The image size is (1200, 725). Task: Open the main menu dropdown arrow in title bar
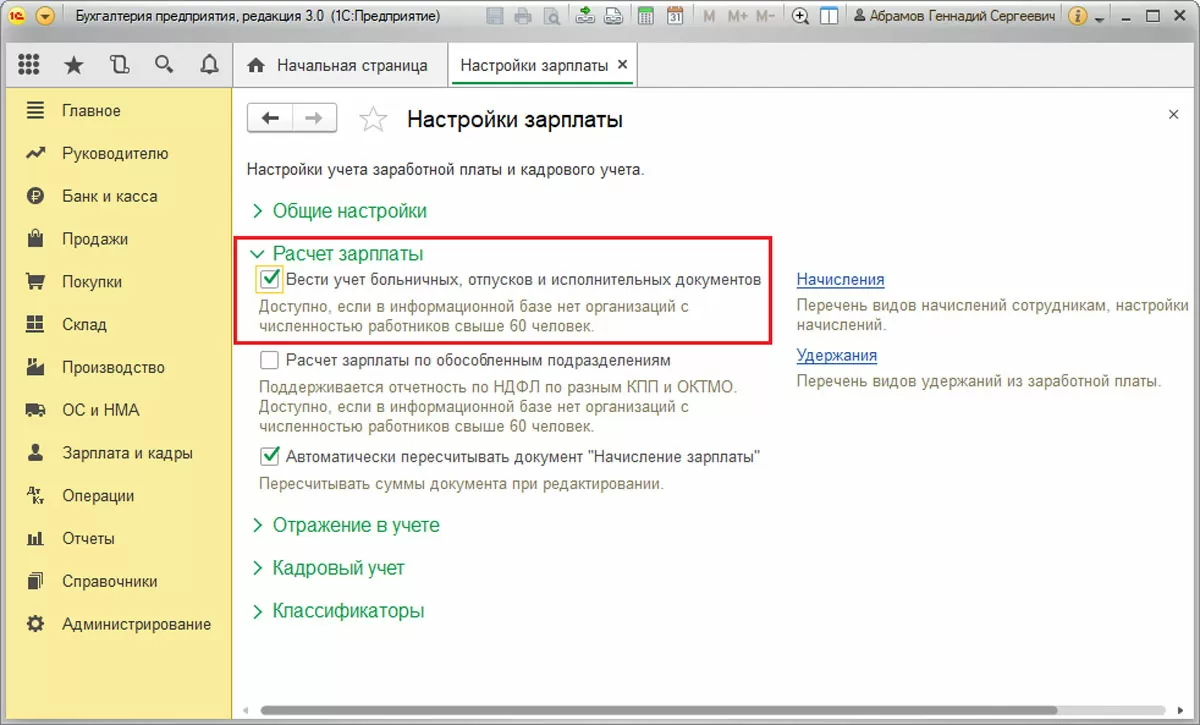pyautogui.click(x=46, y=16)
